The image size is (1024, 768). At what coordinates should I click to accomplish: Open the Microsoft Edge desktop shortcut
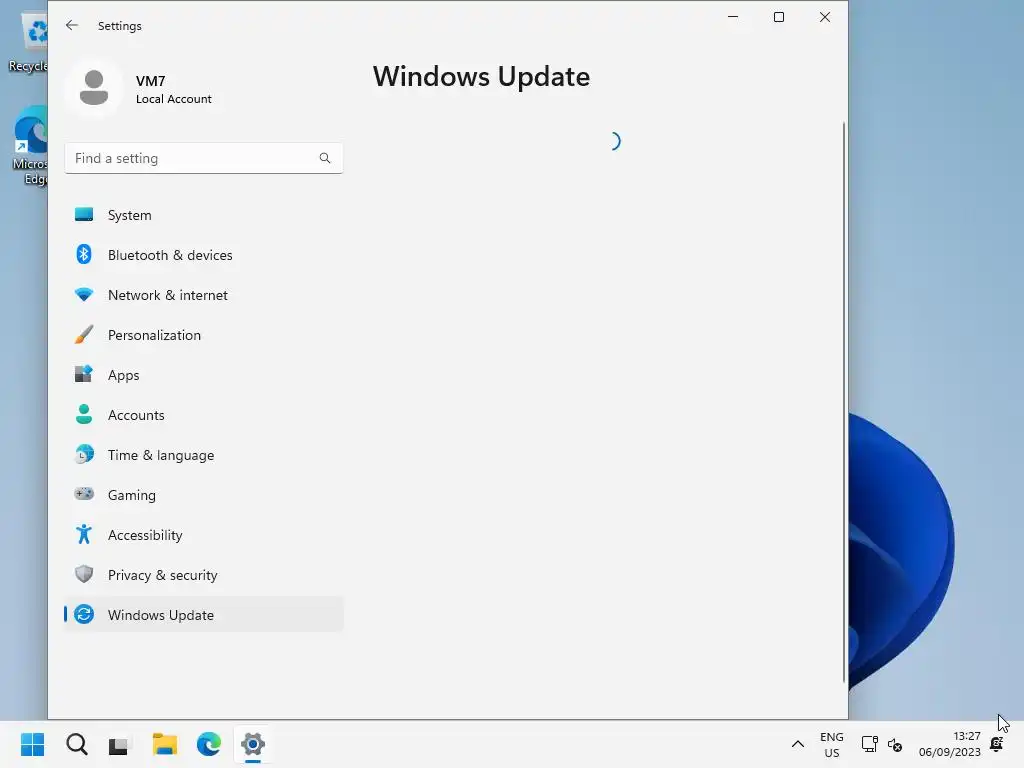(29, 146)
